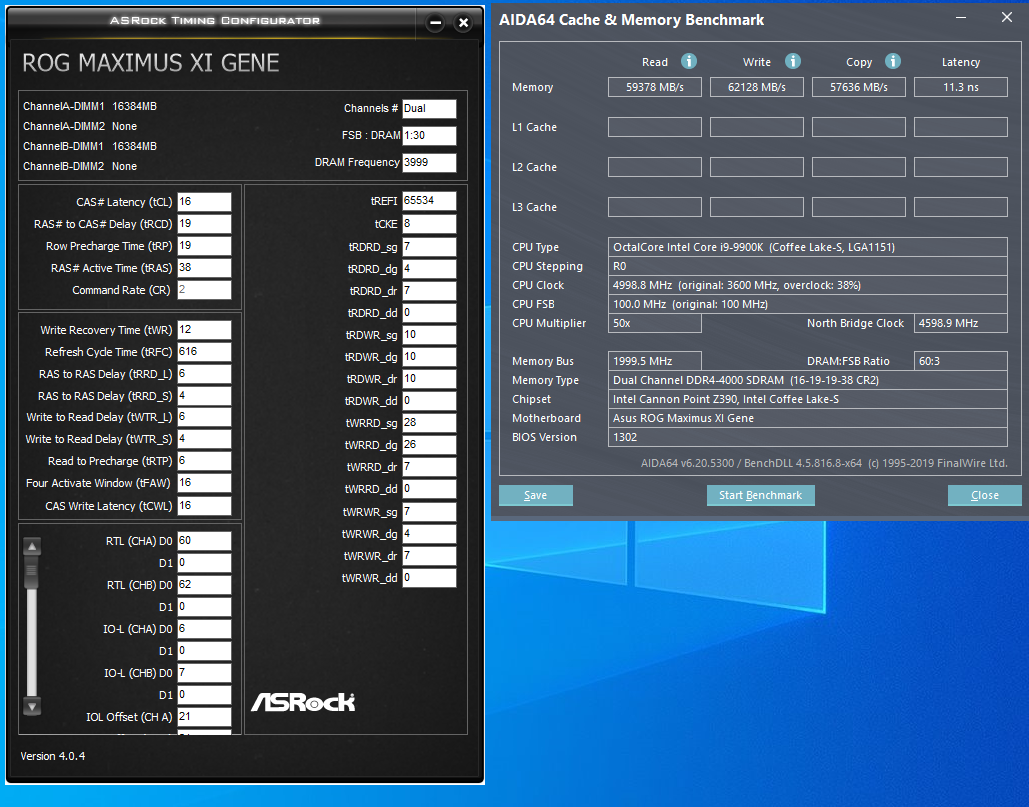1029x807 pixels.
Task: Click the scrollbar down arrow in RTL panel
Action: (32, 705)
